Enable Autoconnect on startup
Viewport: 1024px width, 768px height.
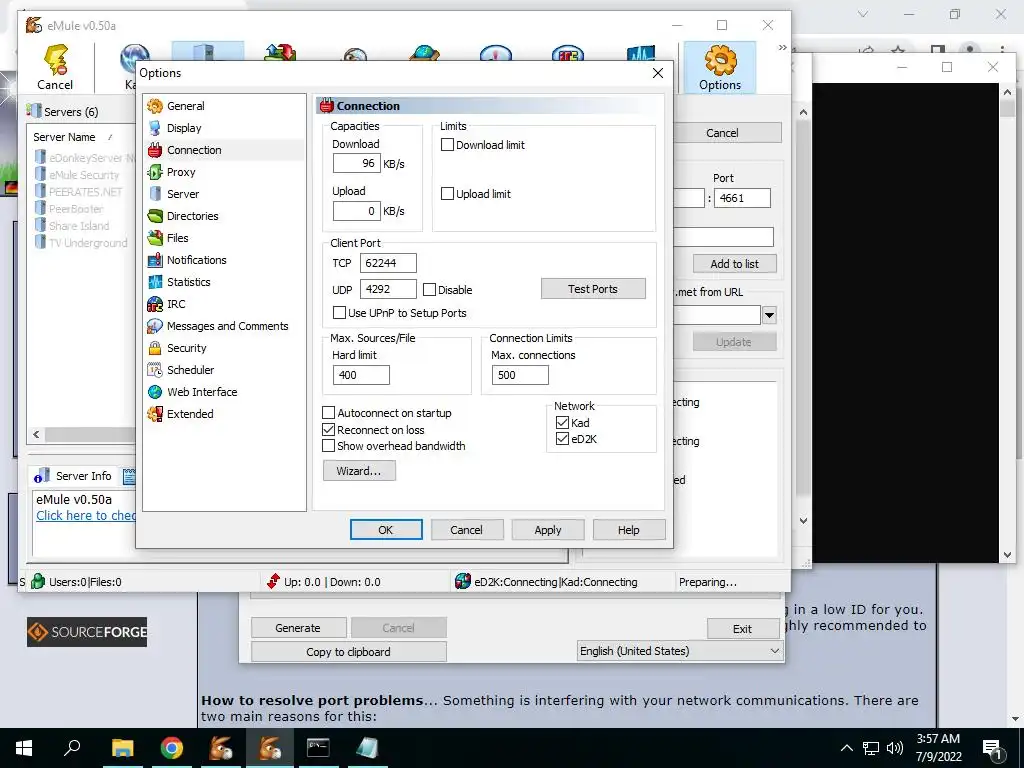click(x=328, y=413)
